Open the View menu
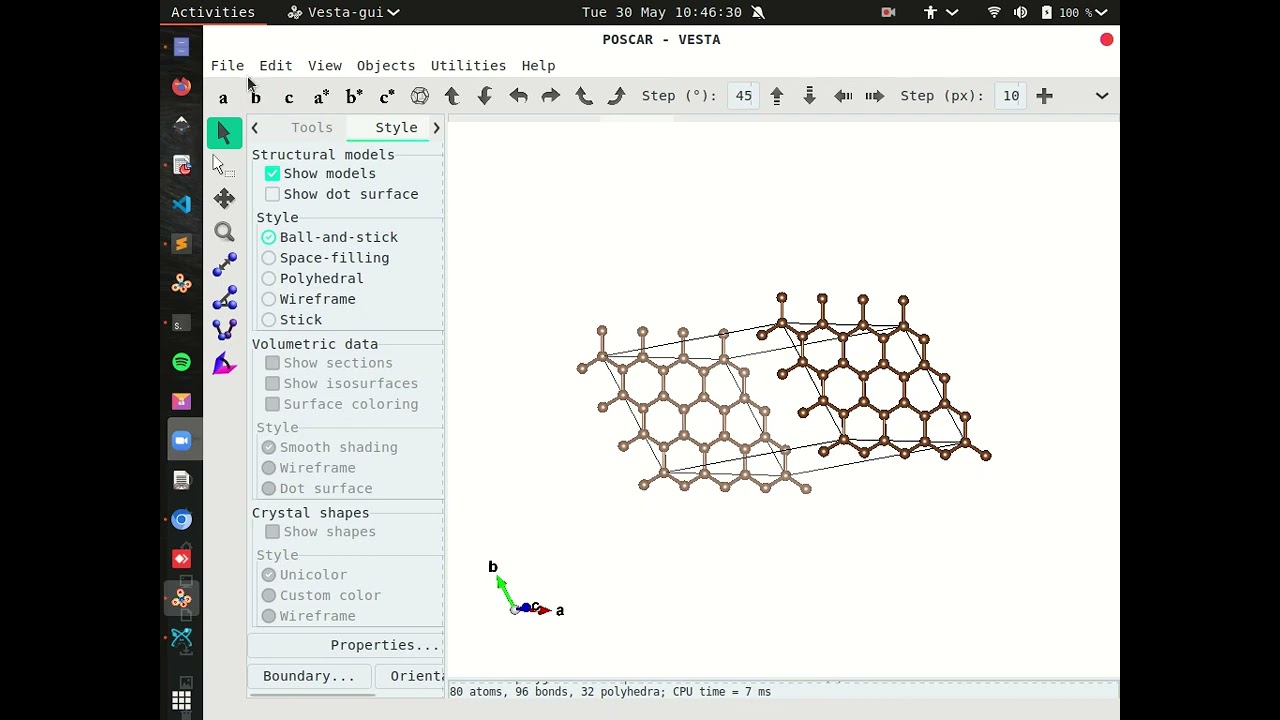 click(x=325, y=66)
